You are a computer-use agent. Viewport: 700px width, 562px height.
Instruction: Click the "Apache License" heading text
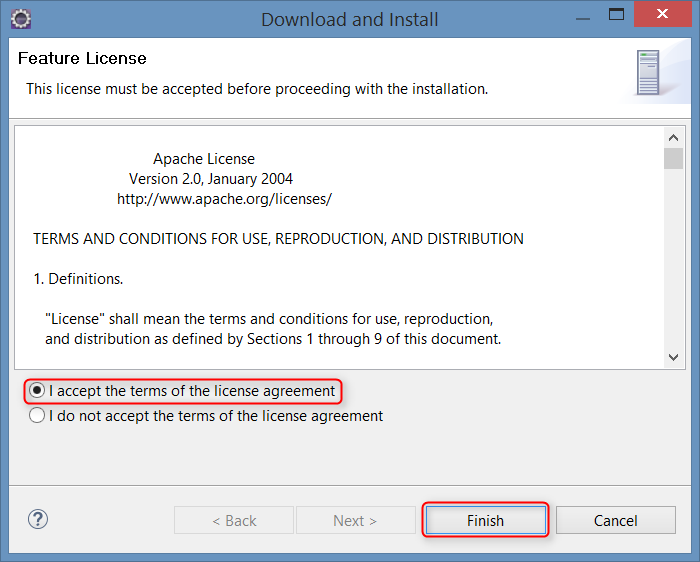tap(204, 159)
